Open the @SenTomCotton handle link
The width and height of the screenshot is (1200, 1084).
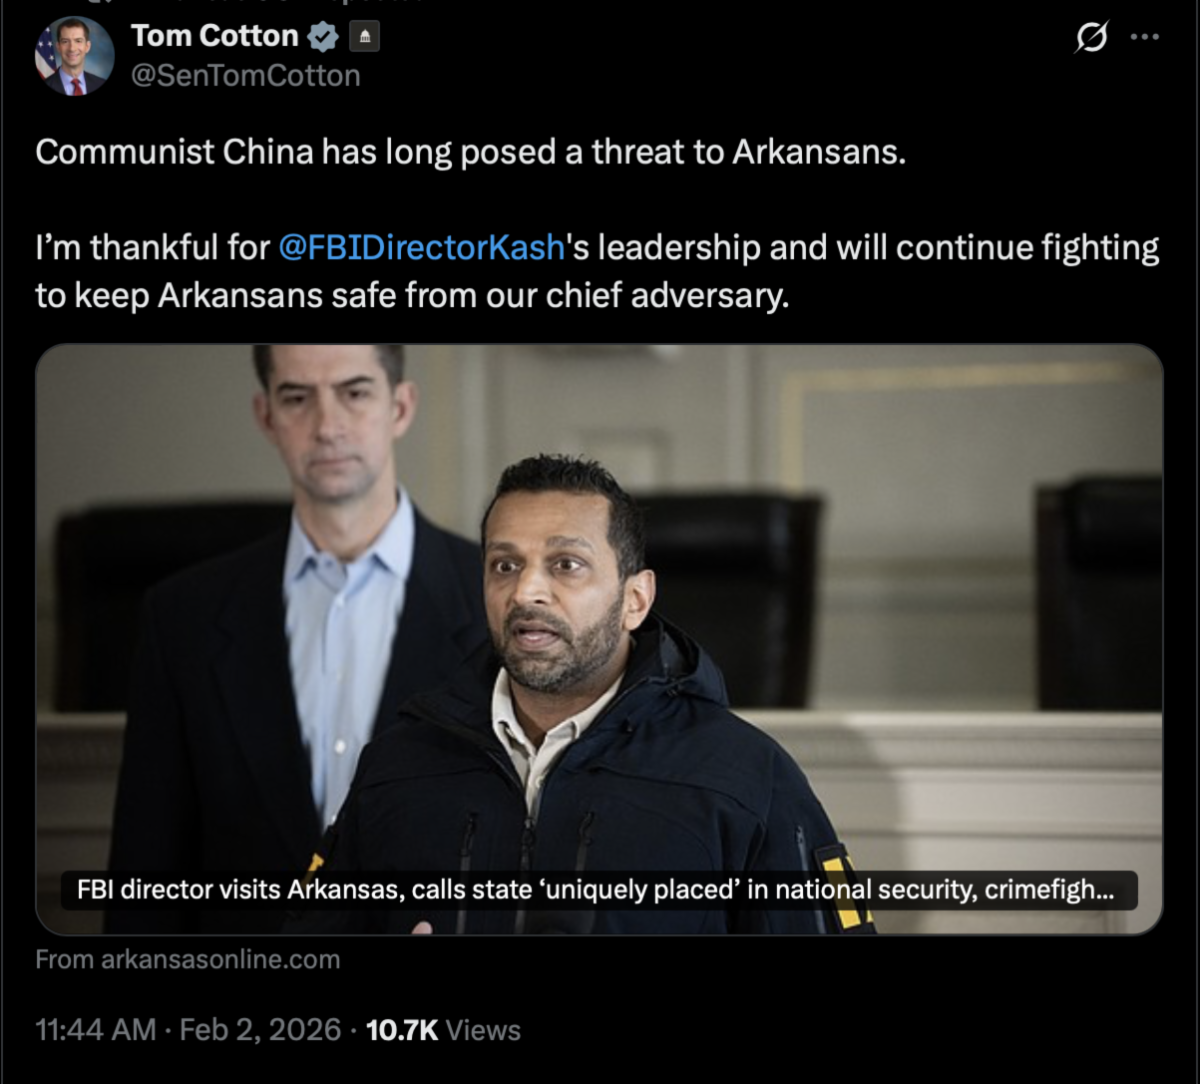click(245, 76)
